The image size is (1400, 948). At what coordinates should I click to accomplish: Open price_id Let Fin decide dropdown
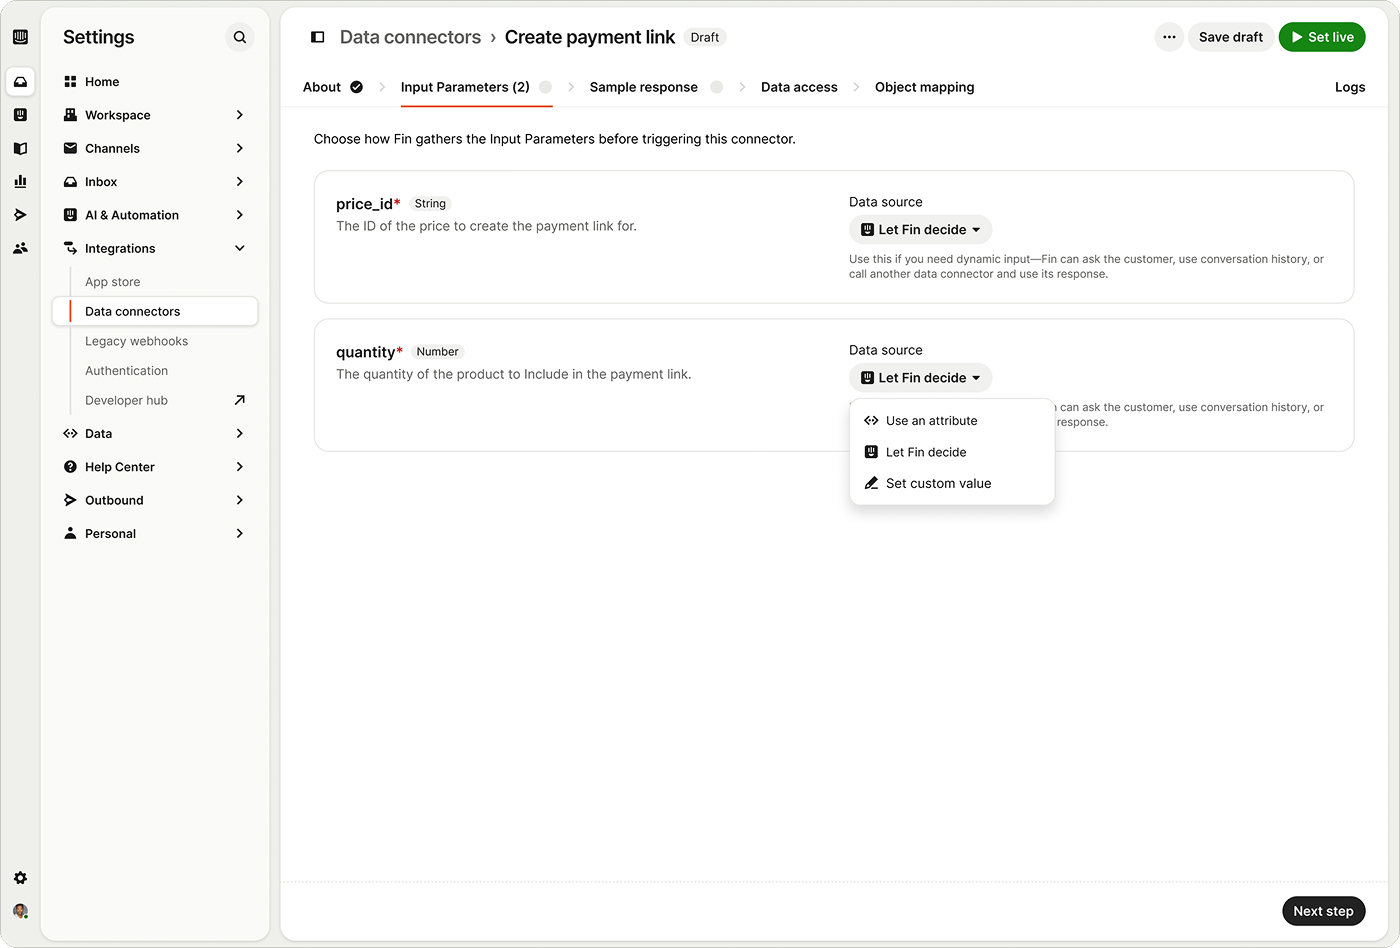(x=920, y=230)
